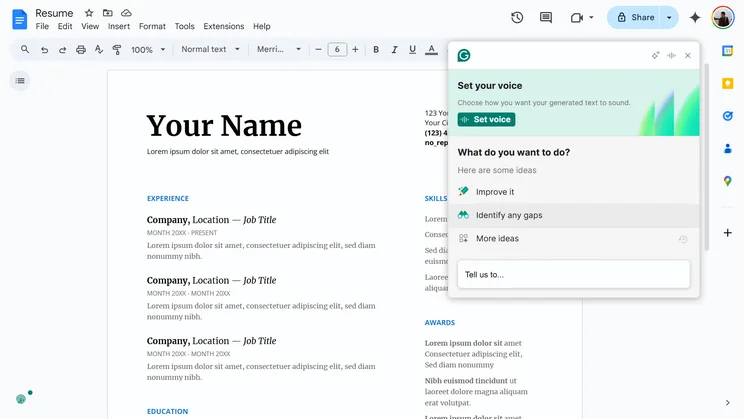Get add-ons with plus icon
Screen dimensions: 744x419
[727, 233]
